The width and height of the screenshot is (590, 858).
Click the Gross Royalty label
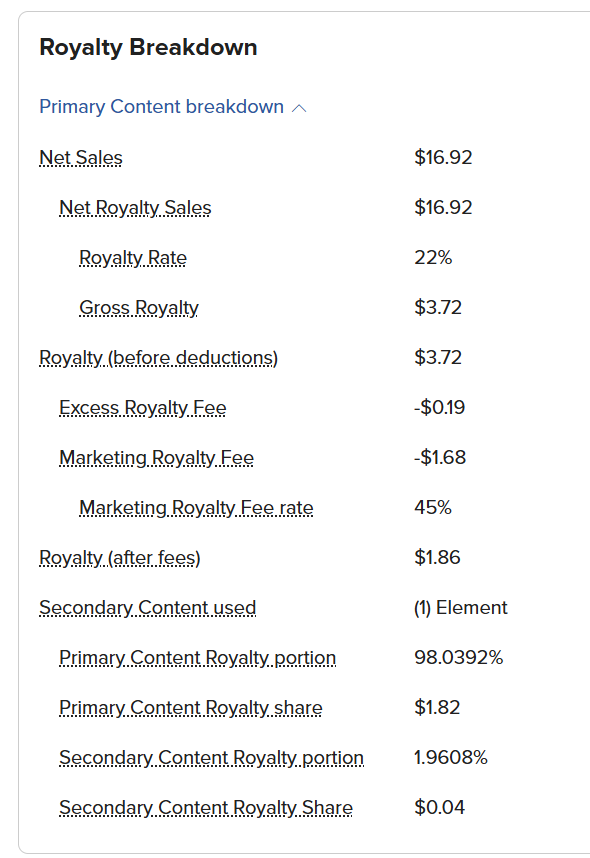[x=138, y=308]
